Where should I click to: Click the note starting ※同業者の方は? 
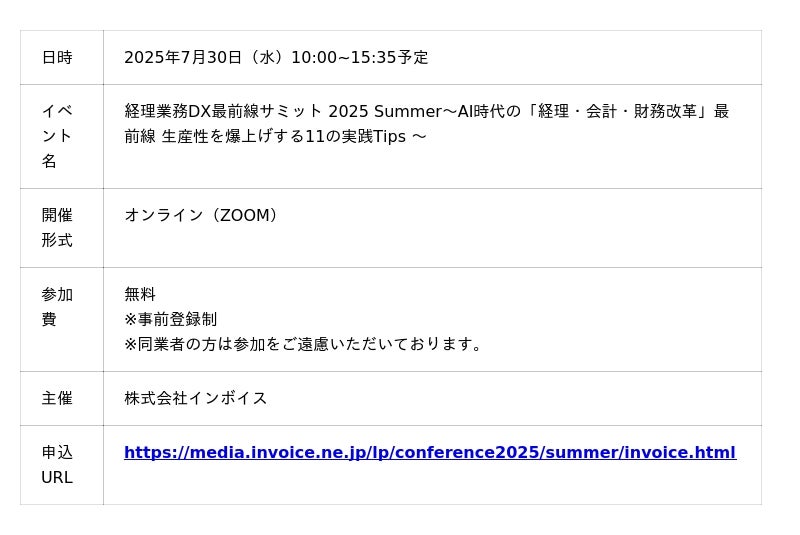[305, 344]
